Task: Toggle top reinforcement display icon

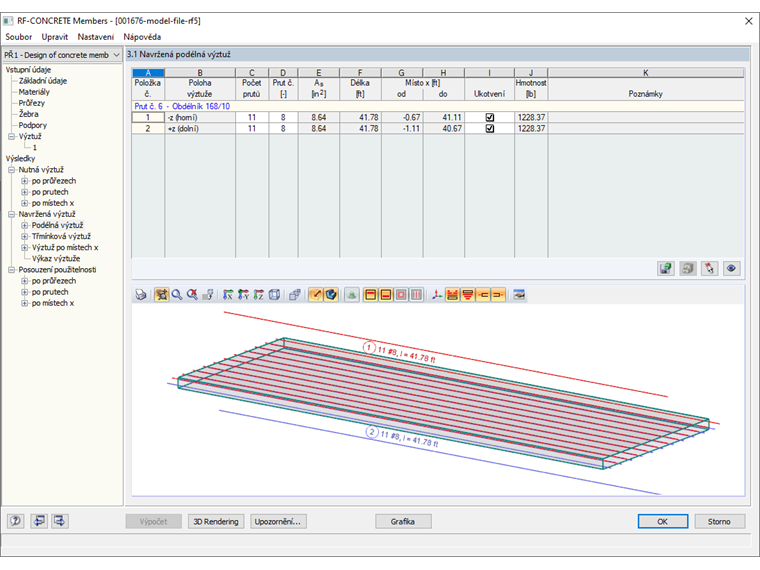Action: tap(371, 295)
